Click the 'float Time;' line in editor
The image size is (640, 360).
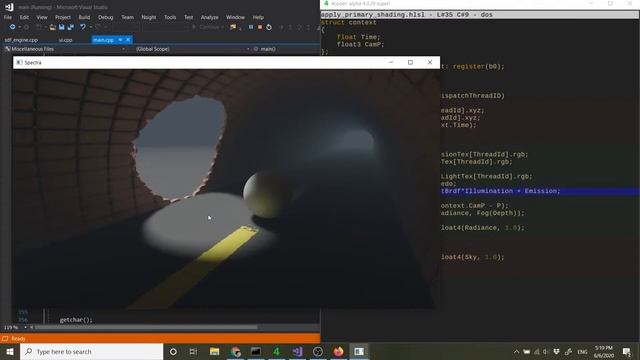[358, 37]
